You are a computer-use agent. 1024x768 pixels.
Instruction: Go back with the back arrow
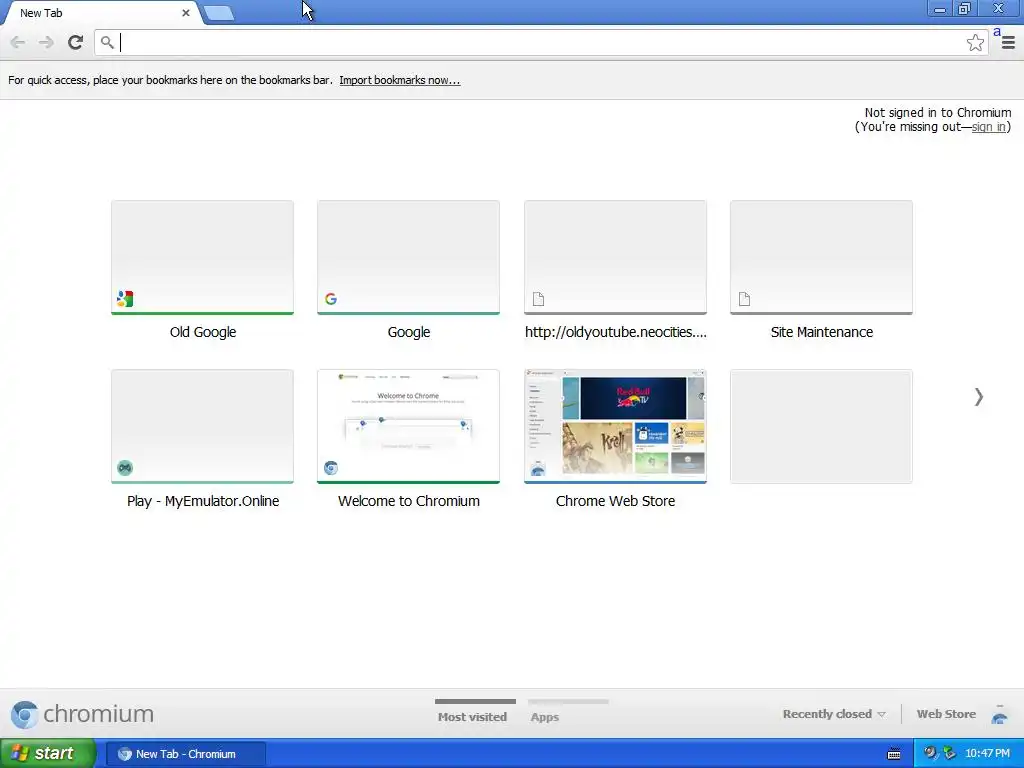point(18,42)
